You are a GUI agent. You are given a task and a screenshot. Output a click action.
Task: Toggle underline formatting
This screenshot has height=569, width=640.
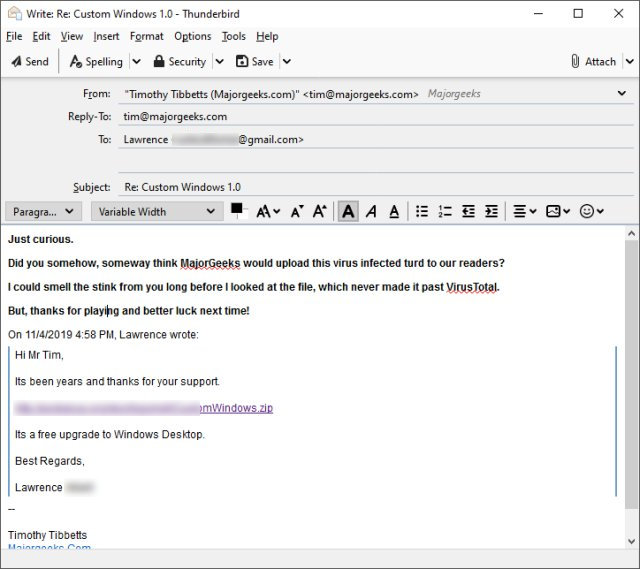point(394,211)
